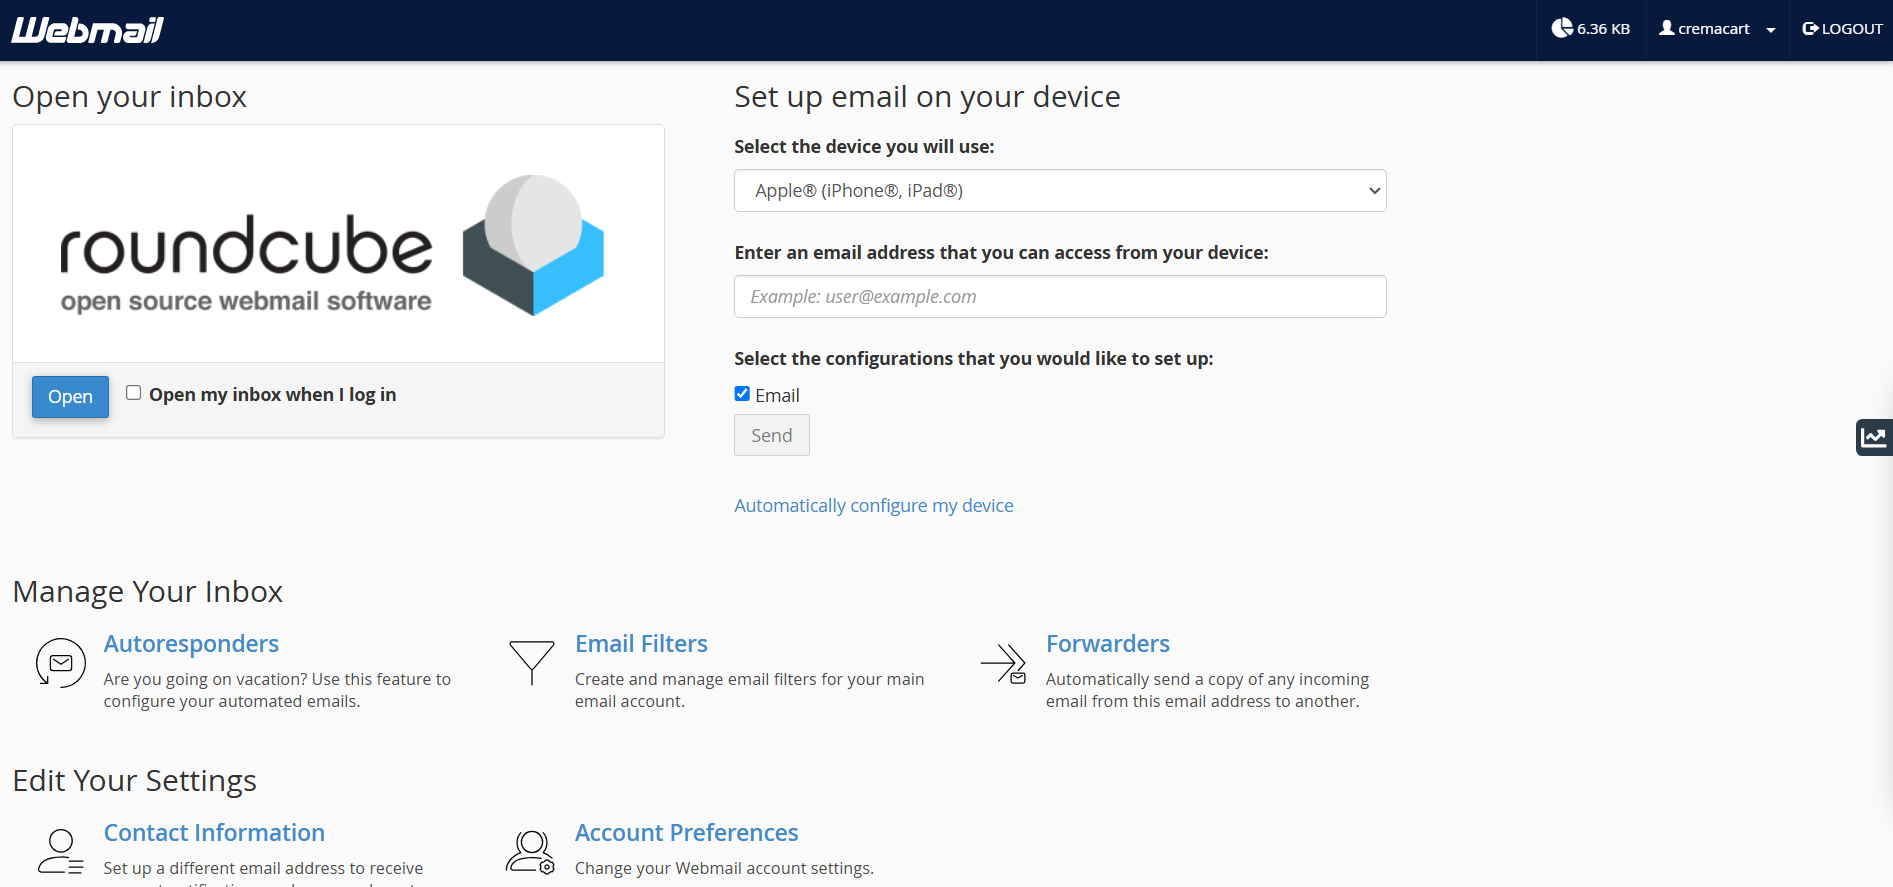Click the blue Open button
This screenshot has height=887, width=1893.
click(70, 397)
